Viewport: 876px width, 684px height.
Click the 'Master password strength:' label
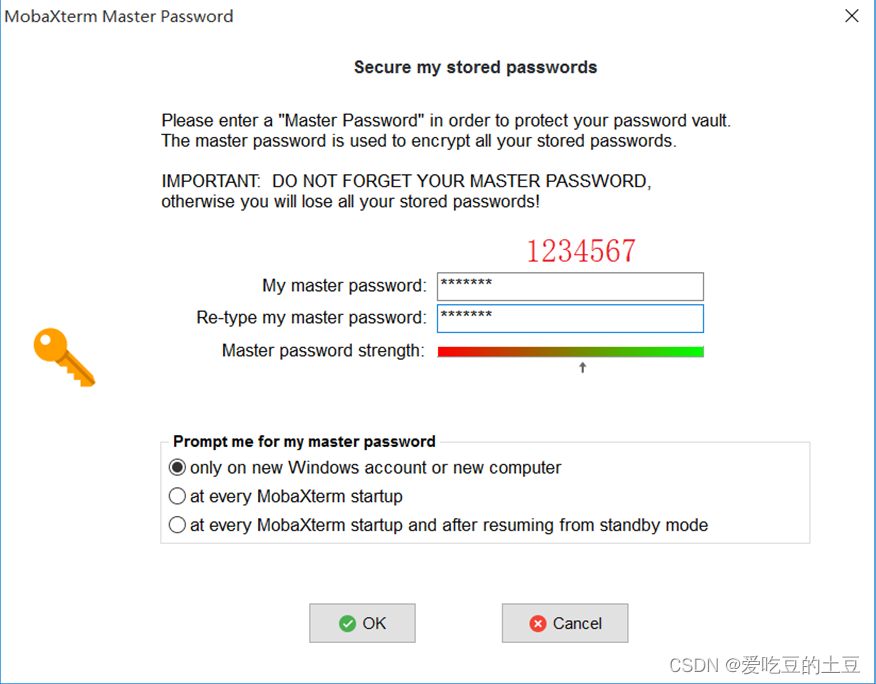[325, 351]
